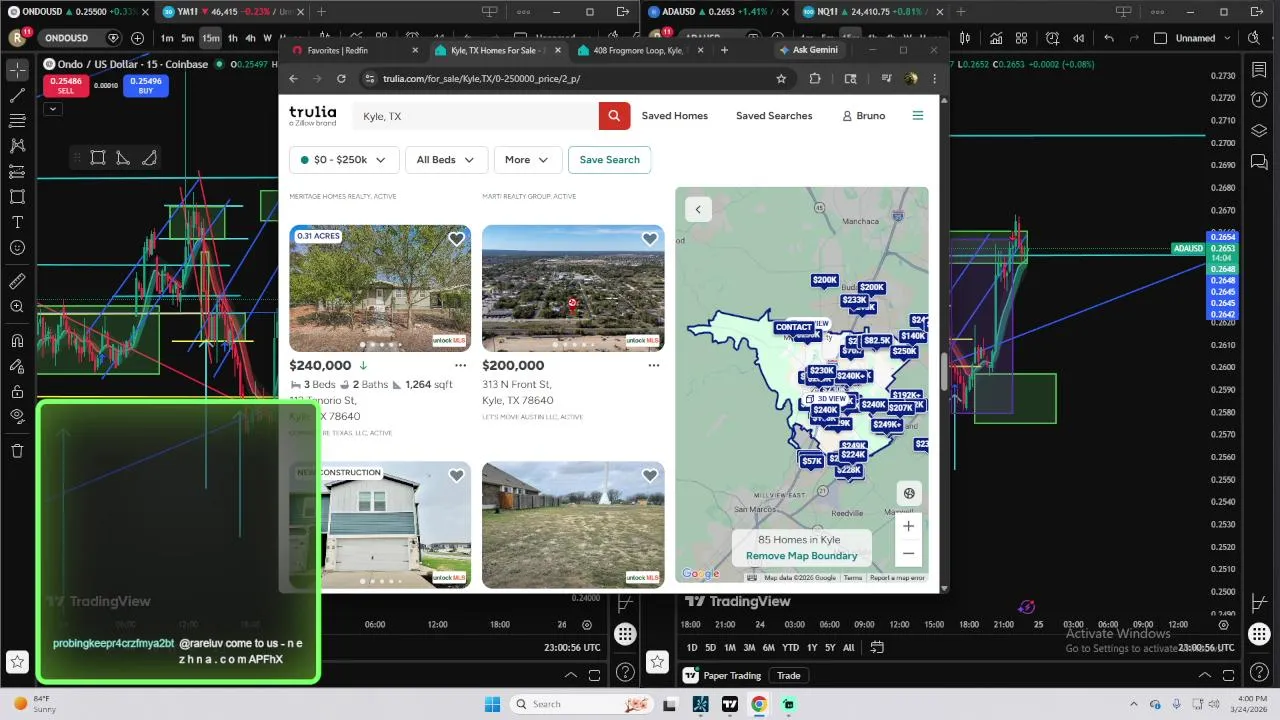Select the pattern tool in left toolbar
This screenshot has width=1280, height=720.
point(17,146)
